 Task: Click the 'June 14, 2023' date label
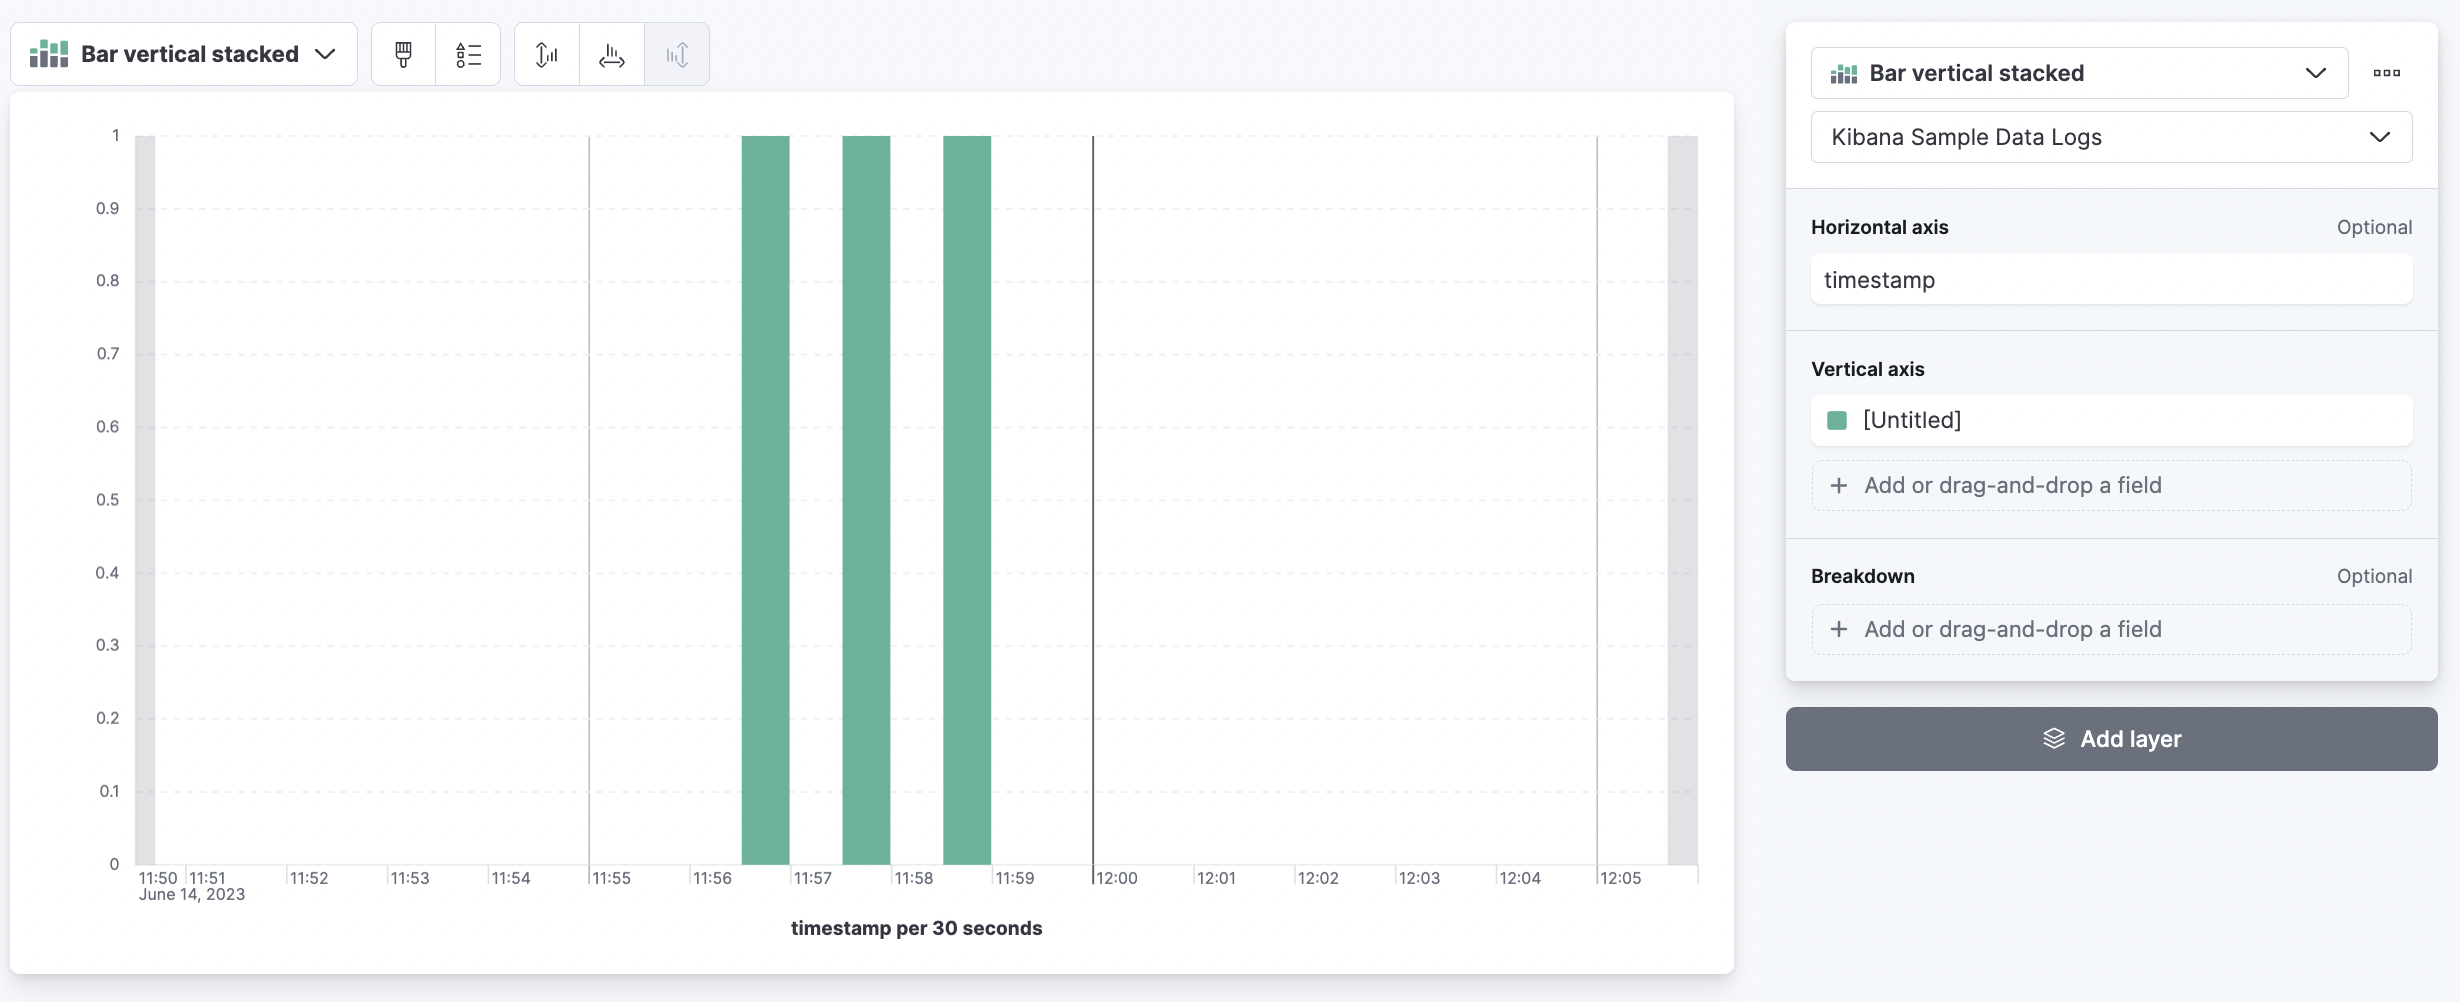point(192,894)
